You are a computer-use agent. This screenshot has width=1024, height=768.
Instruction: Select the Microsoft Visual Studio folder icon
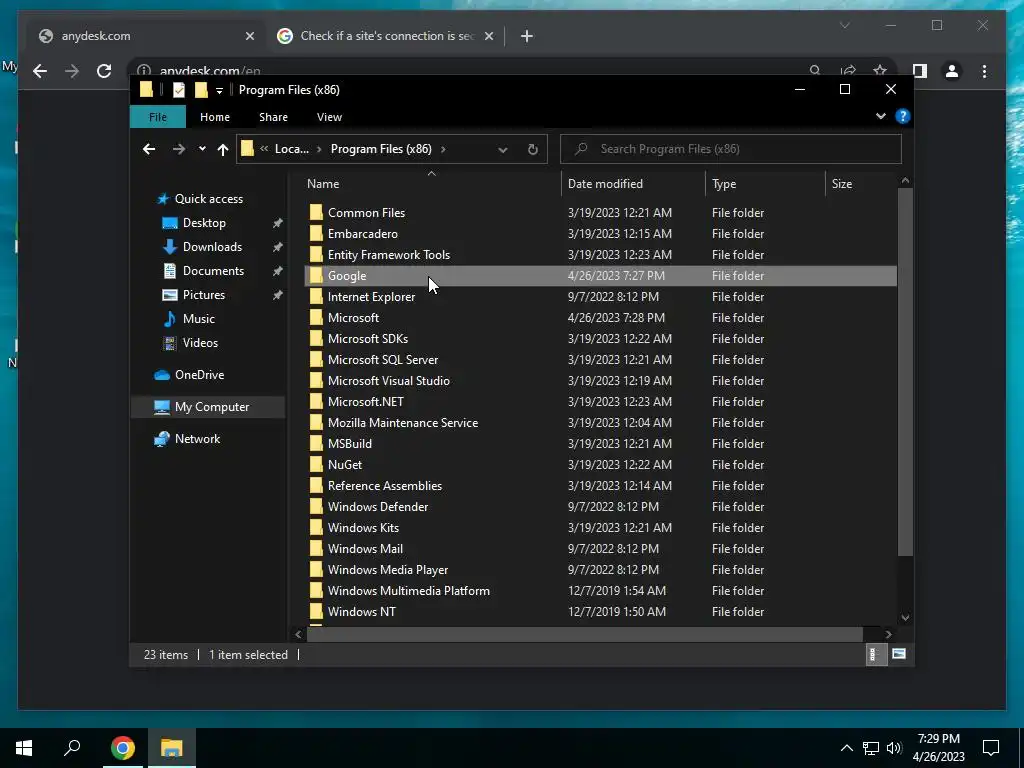(316, 380)
